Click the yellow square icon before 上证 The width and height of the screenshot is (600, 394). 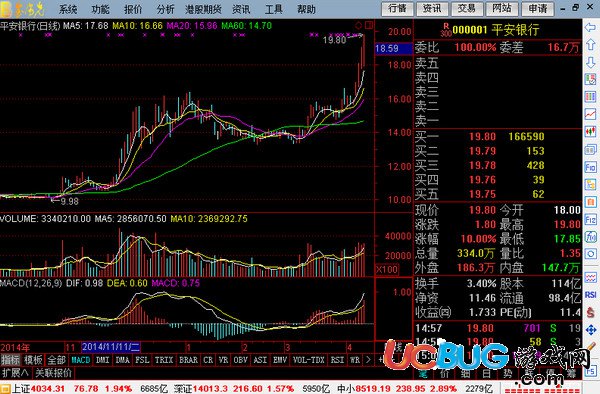pos(6,389)
